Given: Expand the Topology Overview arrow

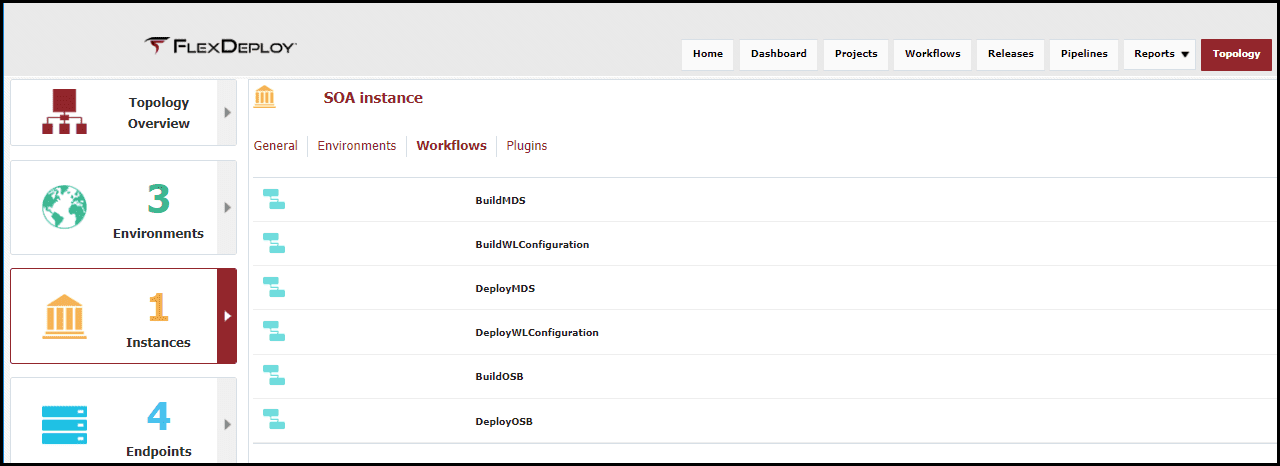Looking at the screenshot, I should (227, 112).
